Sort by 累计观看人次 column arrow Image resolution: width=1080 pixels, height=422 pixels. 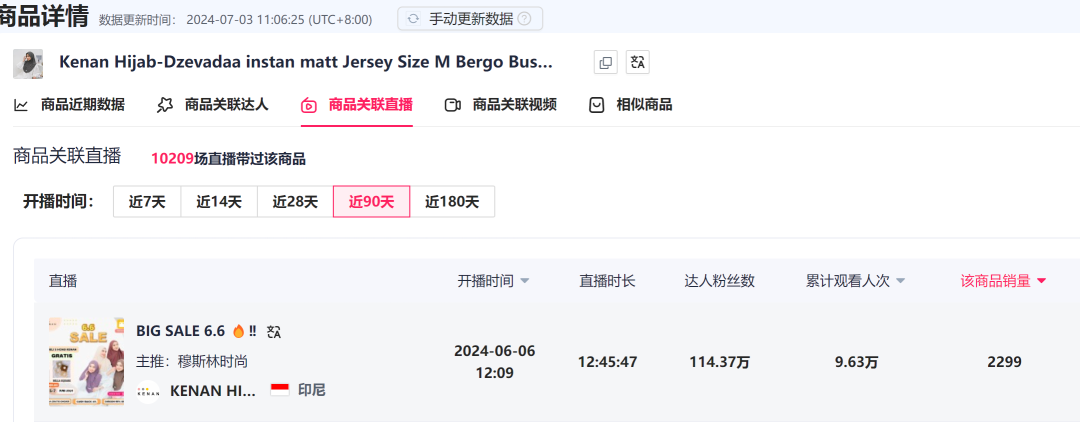coord(901,282)
